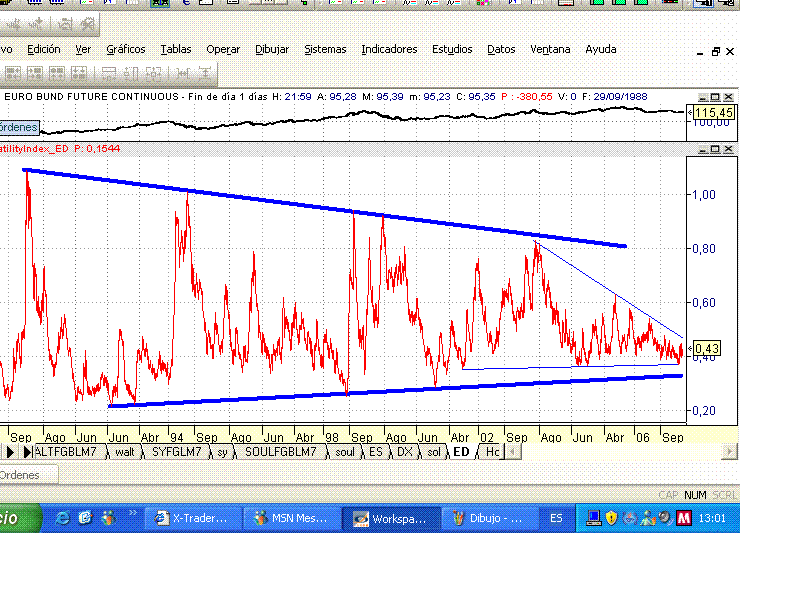The height and width of the screenshot is (600, 800).
Task: Click first tile-windows icon in lower toolbar
Action: click(x=14, y=73)
